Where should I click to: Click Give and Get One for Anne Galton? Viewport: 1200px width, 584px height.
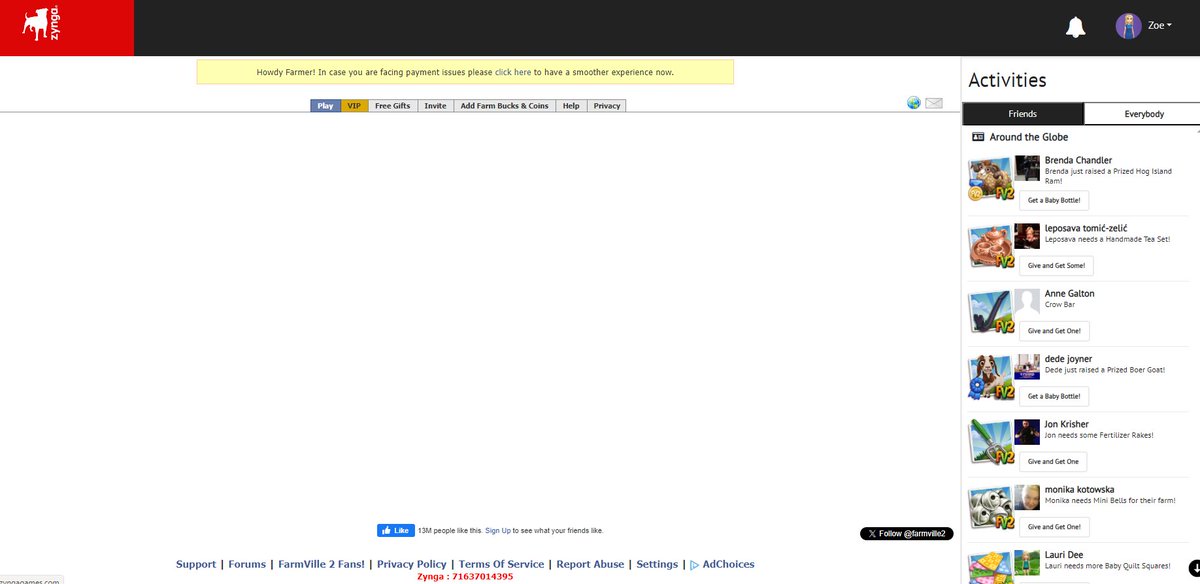(1054, 331)
